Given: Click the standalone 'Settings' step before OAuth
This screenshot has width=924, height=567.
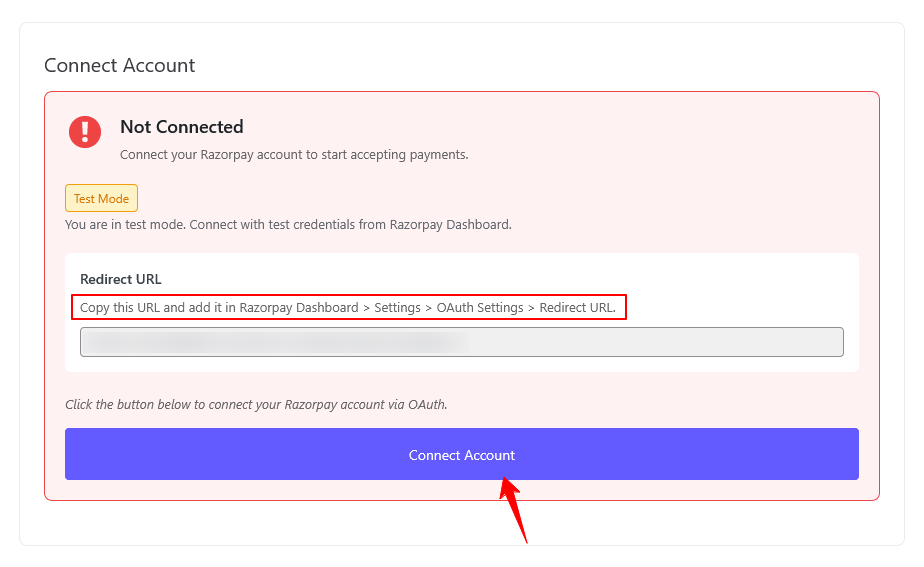Looking at the screenshot, I should pos(398,308).
